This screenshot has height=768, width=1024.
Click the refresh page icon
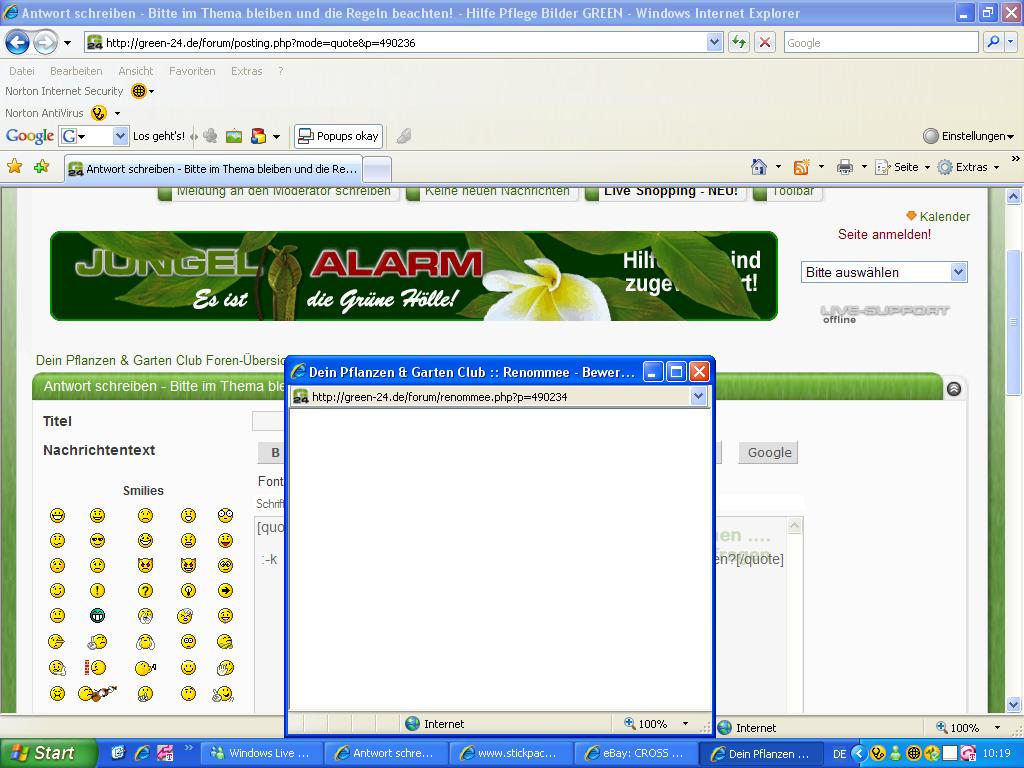tap(739, 42)
